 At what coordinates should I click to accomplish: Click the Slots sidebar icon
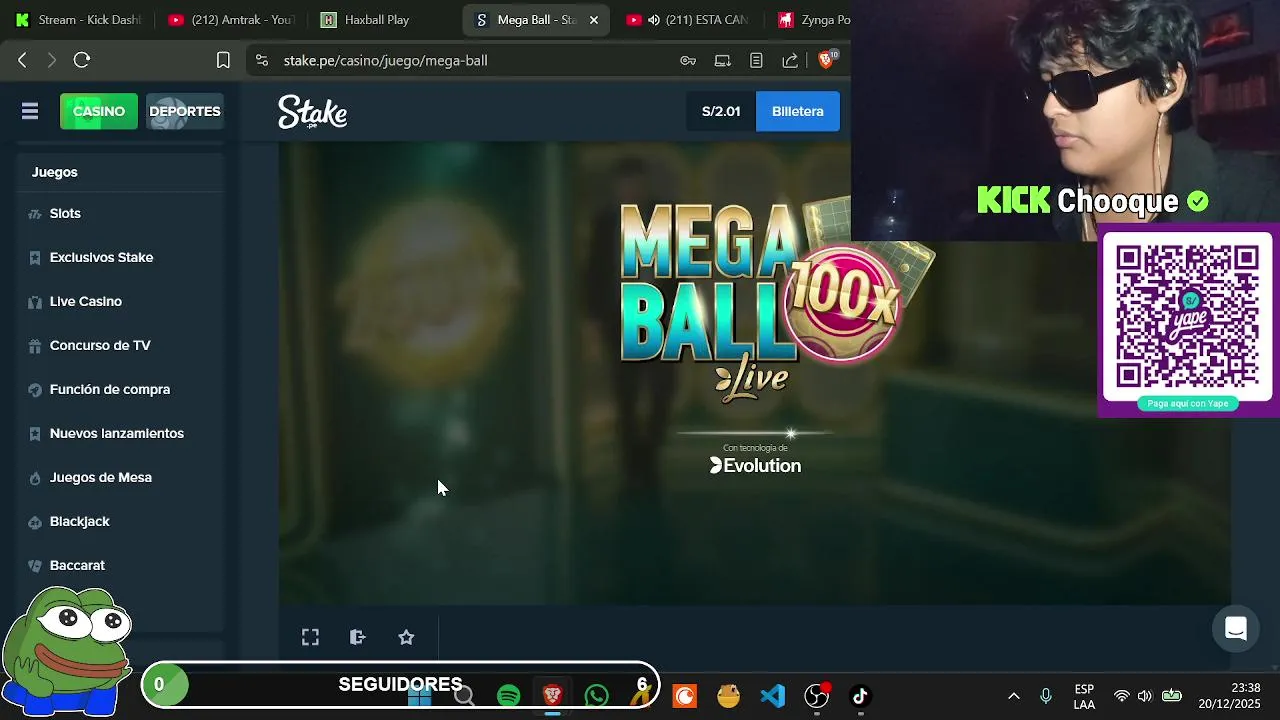coord(35,214)
